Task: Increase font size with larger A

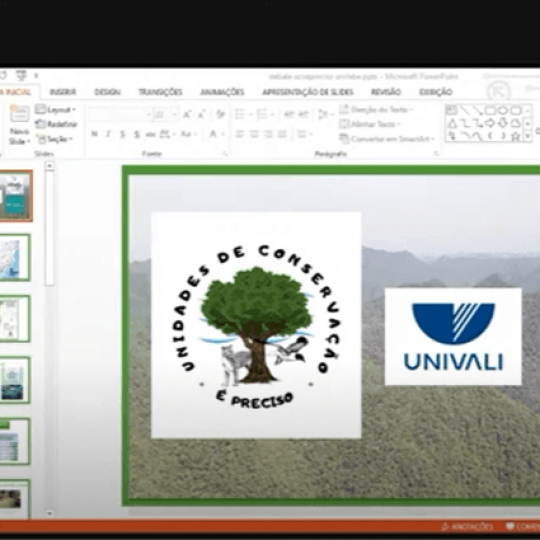Action: (187, 114)
